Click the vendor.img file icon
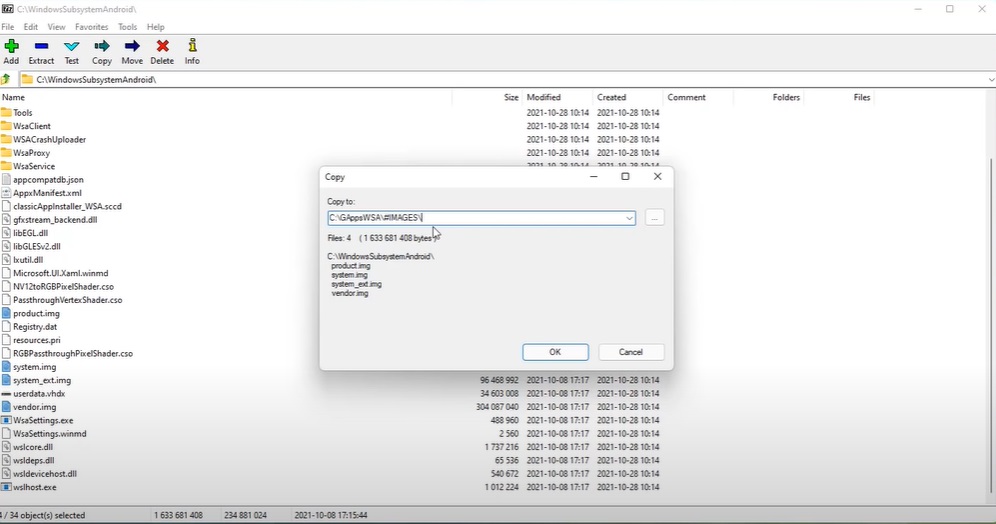The height and width of the screenshot is (524, 996). tap(6, 406)
